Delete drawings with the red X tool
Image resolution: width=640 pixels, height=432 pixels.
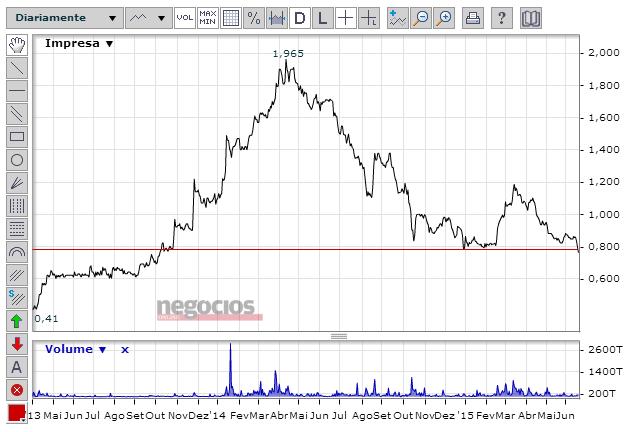(17, 390)
